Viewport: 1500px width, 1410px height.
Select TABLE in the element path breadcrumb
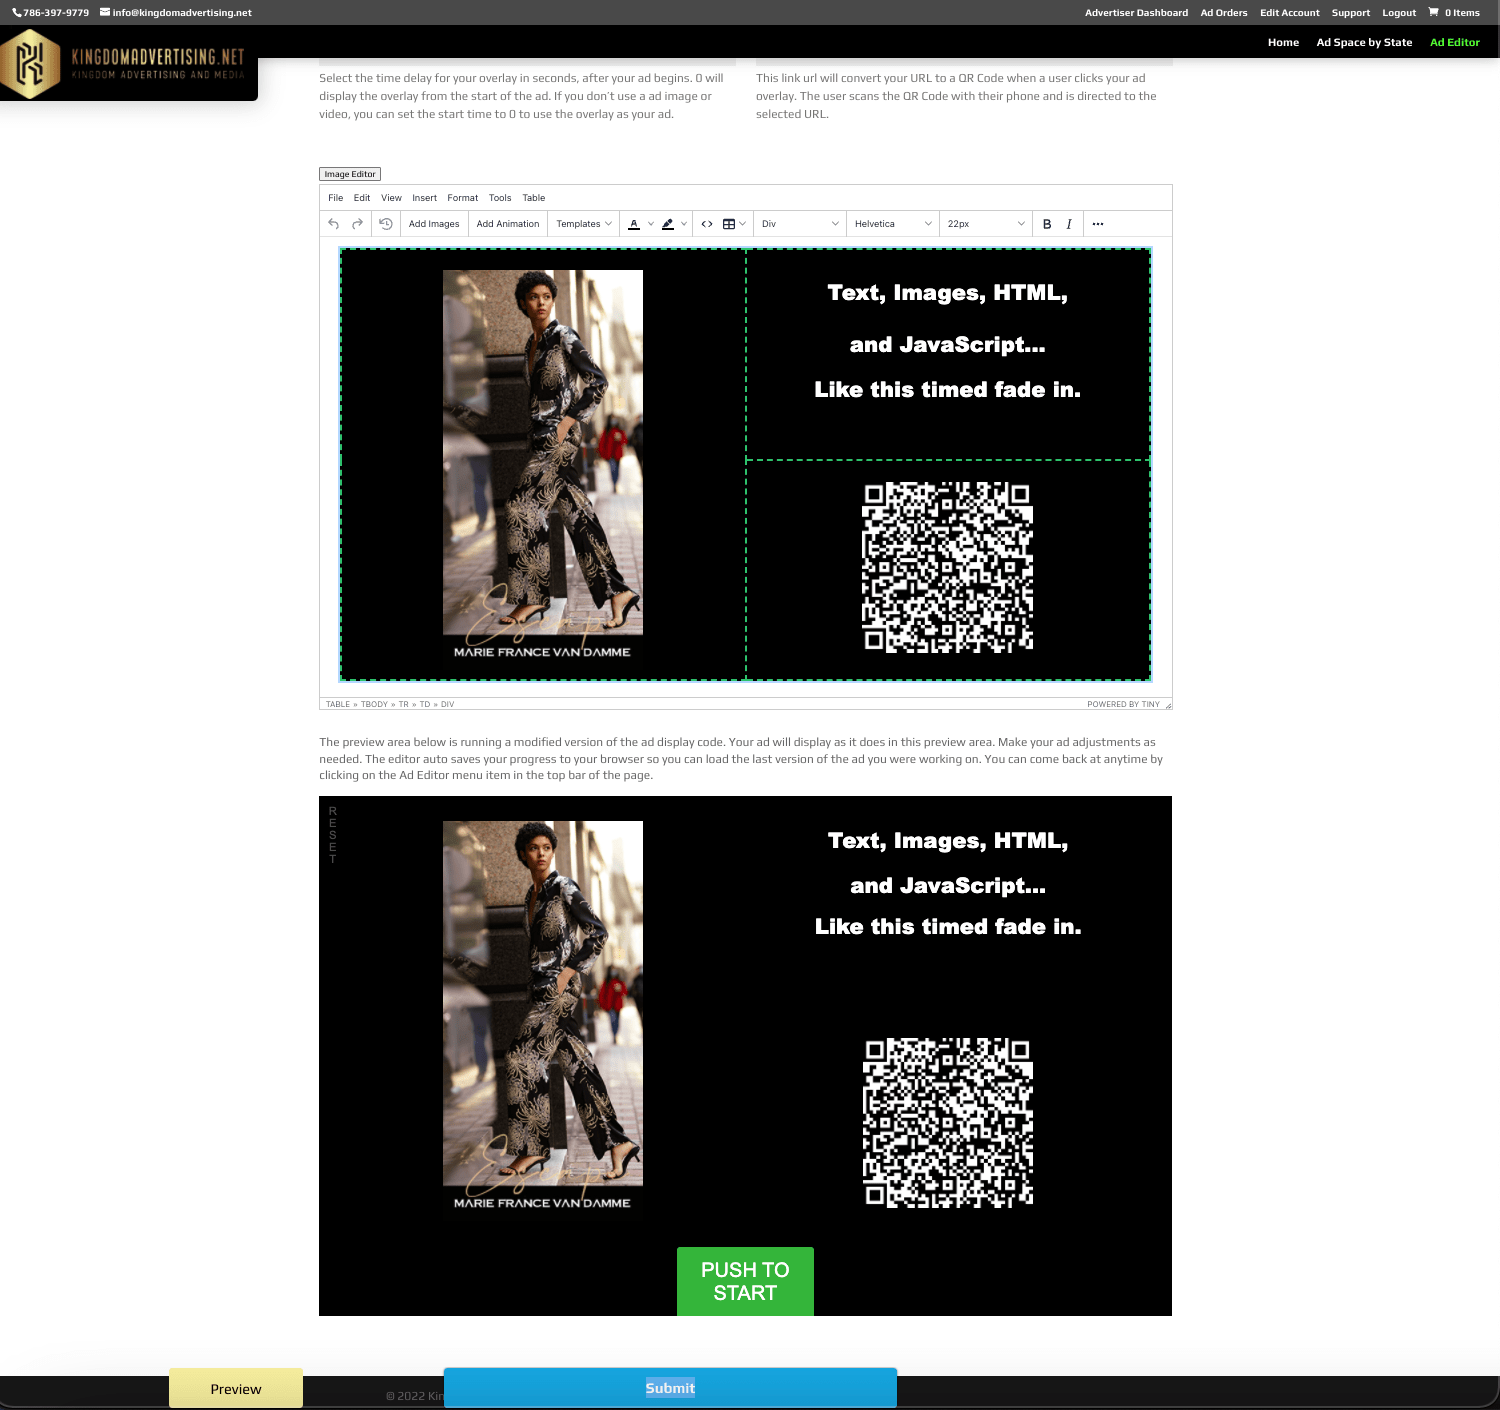339,703
